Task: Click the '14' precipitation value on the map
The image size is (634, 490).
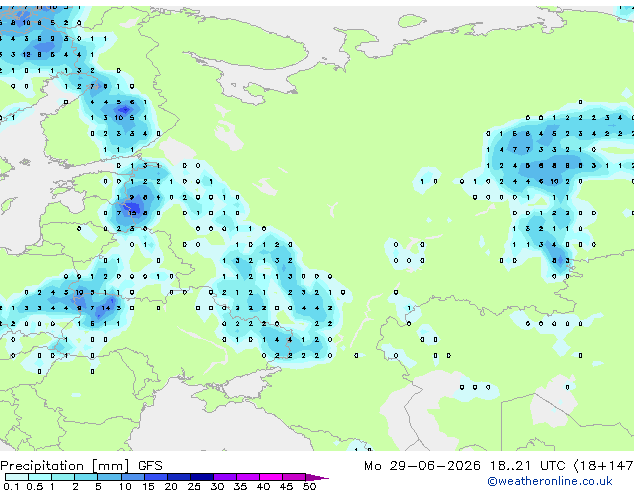Action: (106, 308)
